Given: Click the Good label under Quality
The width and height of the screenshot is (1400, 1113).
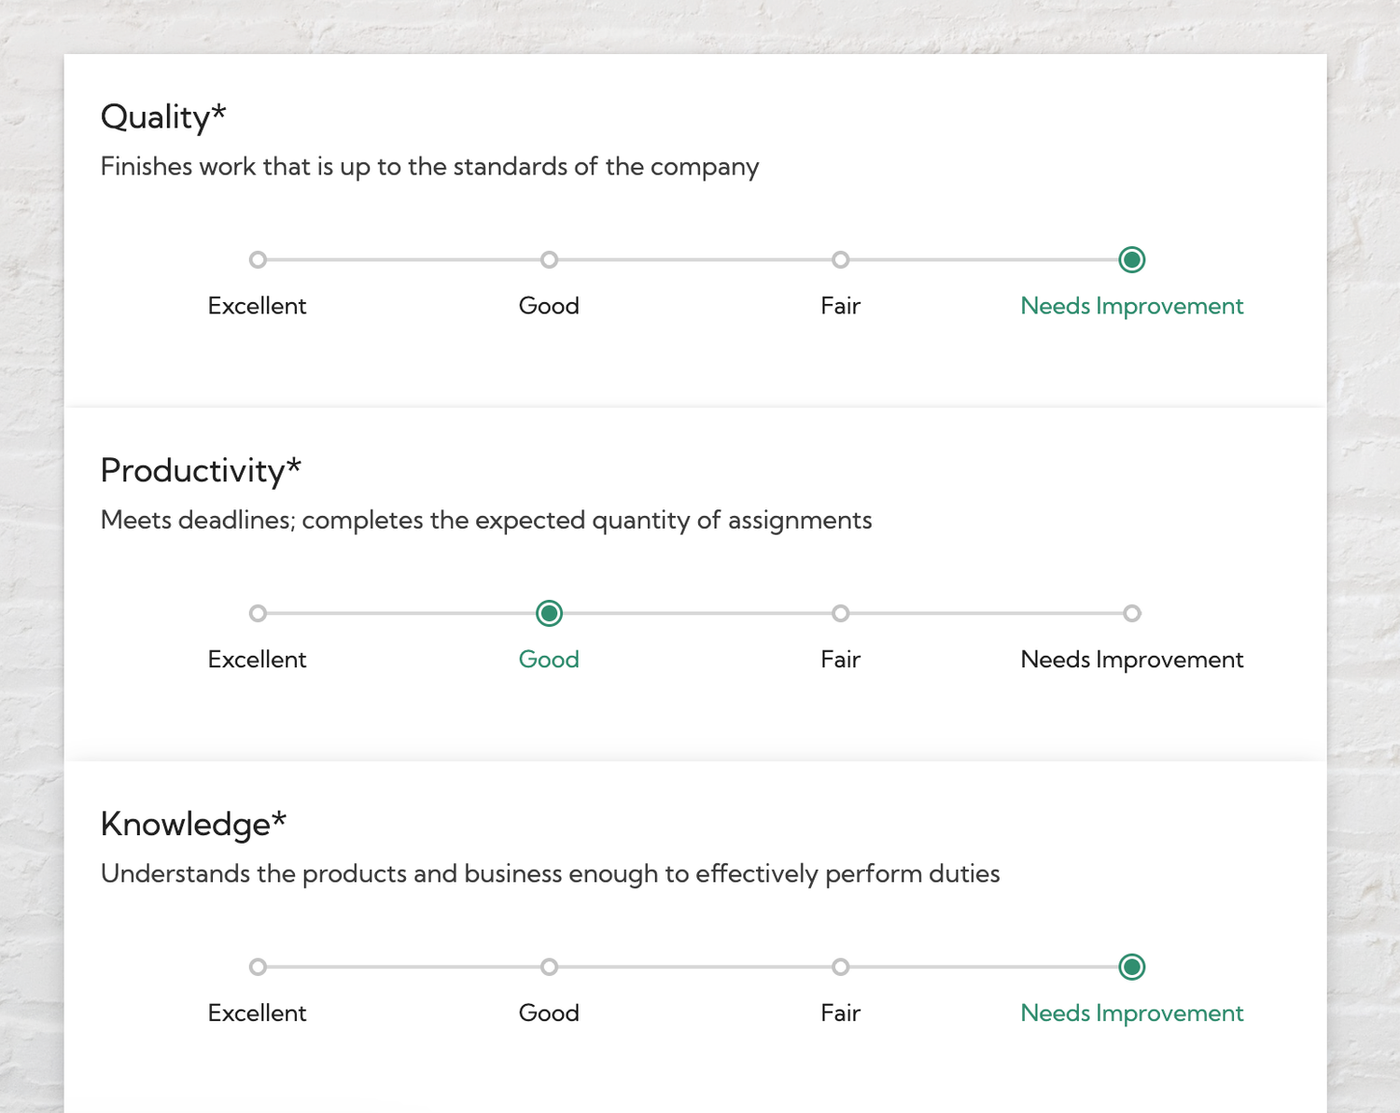Looking at the screenshot, I should [549, 306].
